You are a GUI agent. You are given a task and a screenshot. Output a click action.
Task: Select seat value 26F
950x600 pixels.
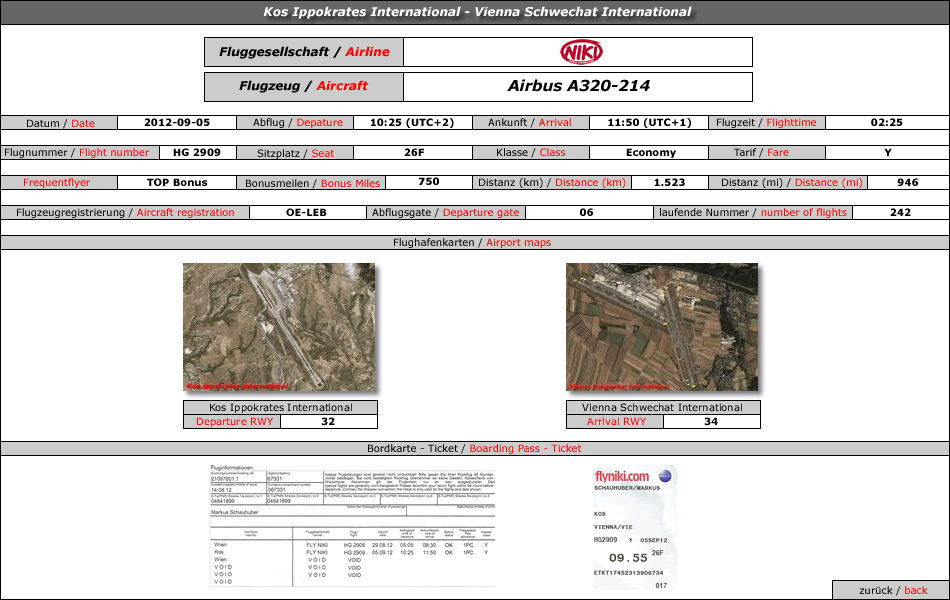[414, 153]
